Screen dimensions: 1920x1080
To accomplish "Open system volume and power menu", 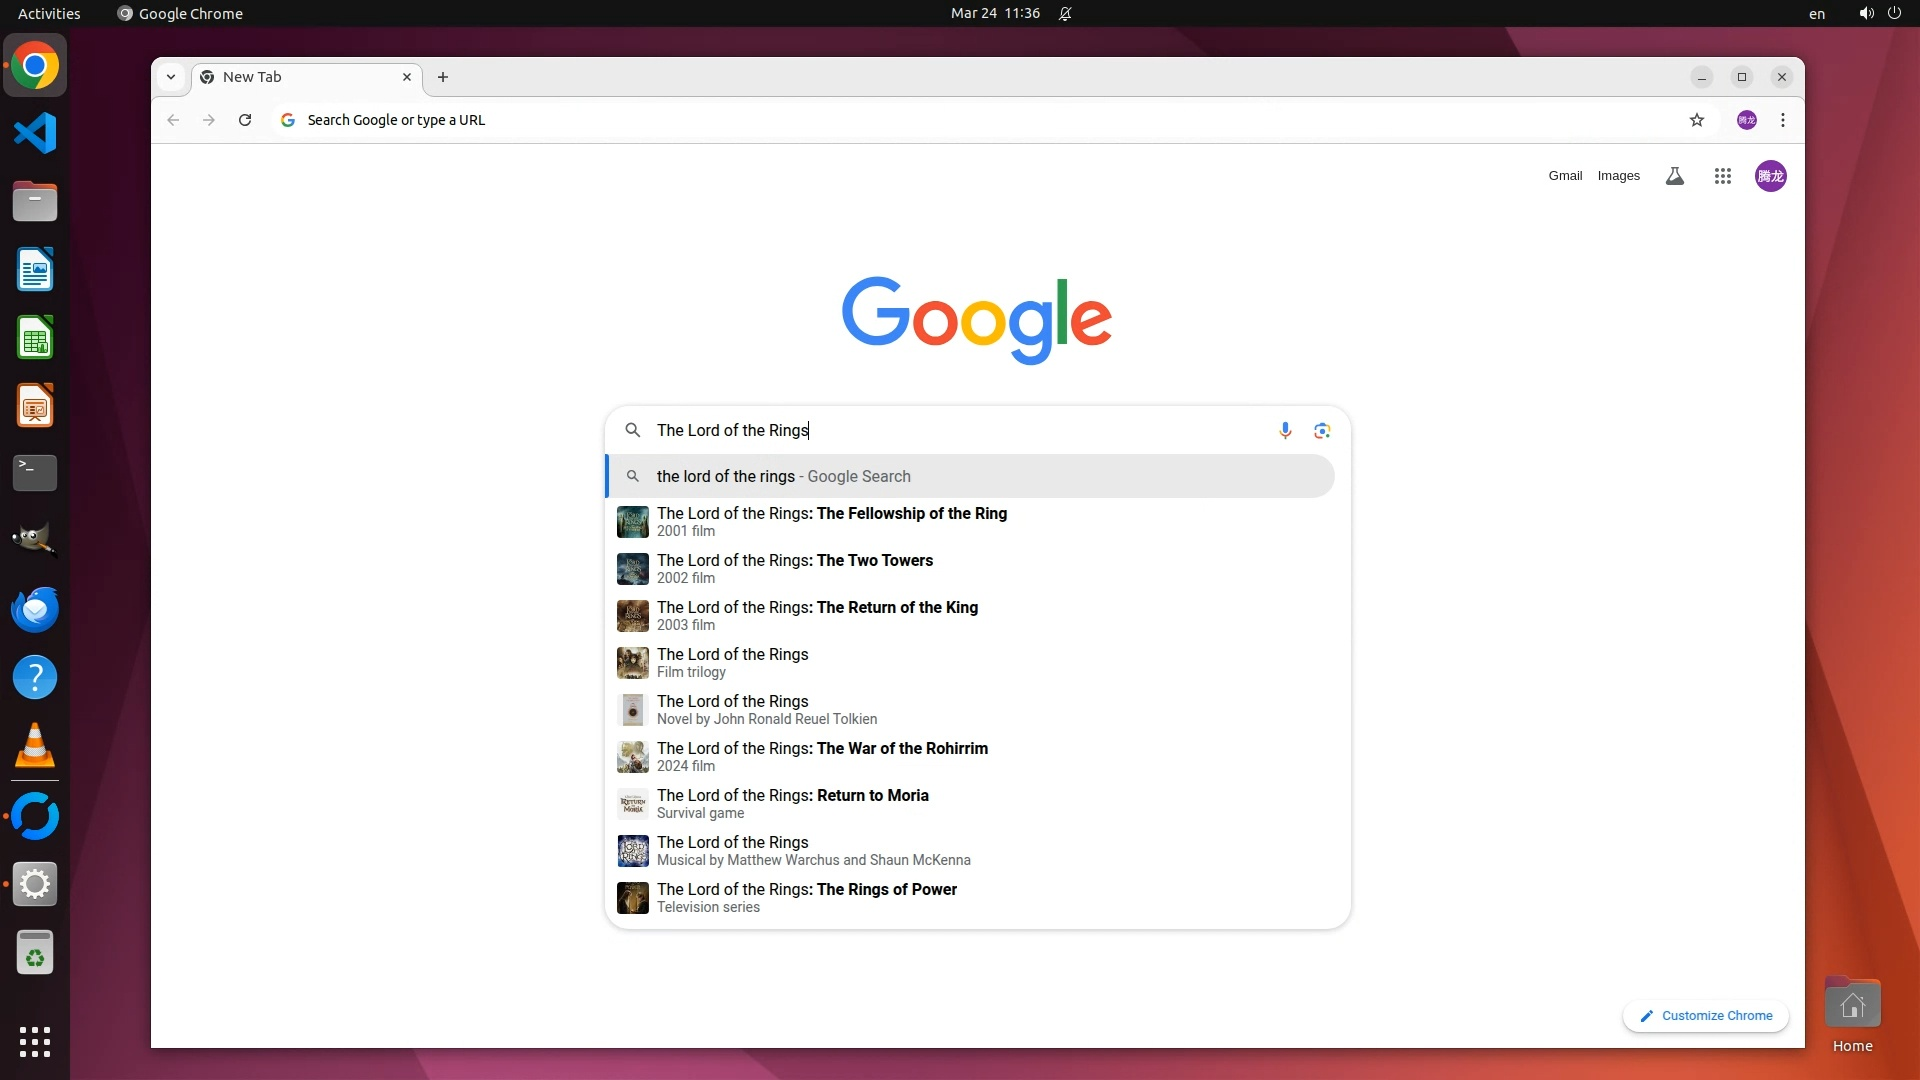I will (x=1879, y=13).
